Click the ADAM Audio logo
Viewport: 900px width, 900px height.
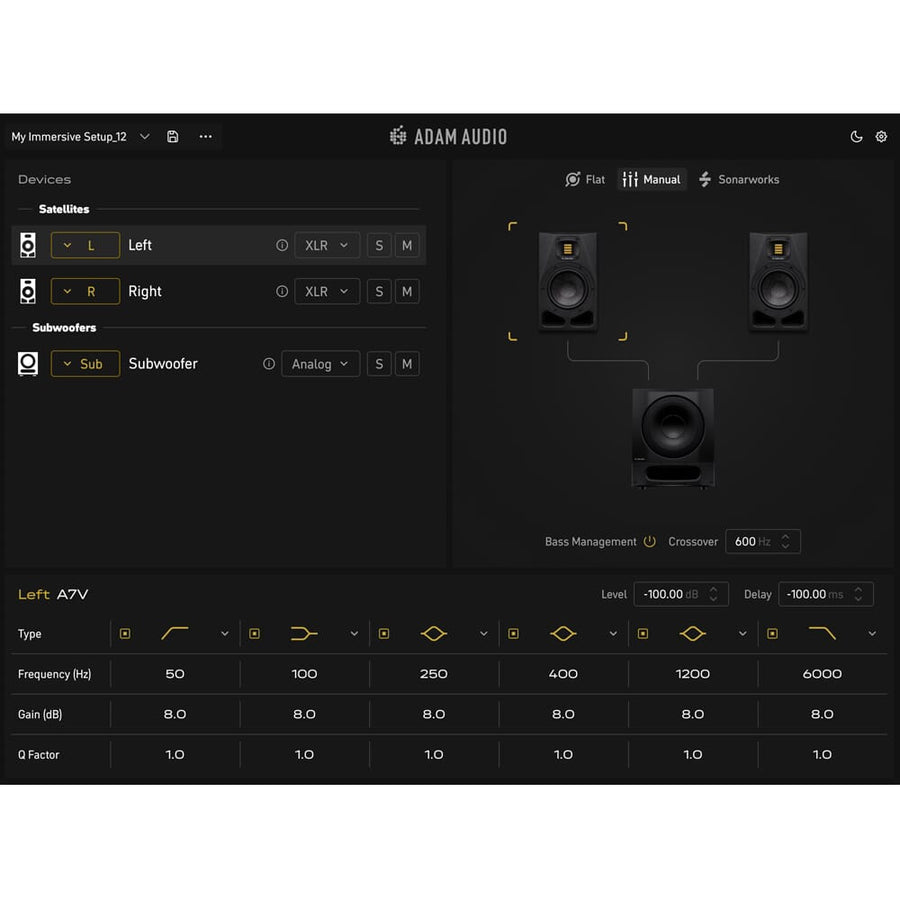(448, 137)
